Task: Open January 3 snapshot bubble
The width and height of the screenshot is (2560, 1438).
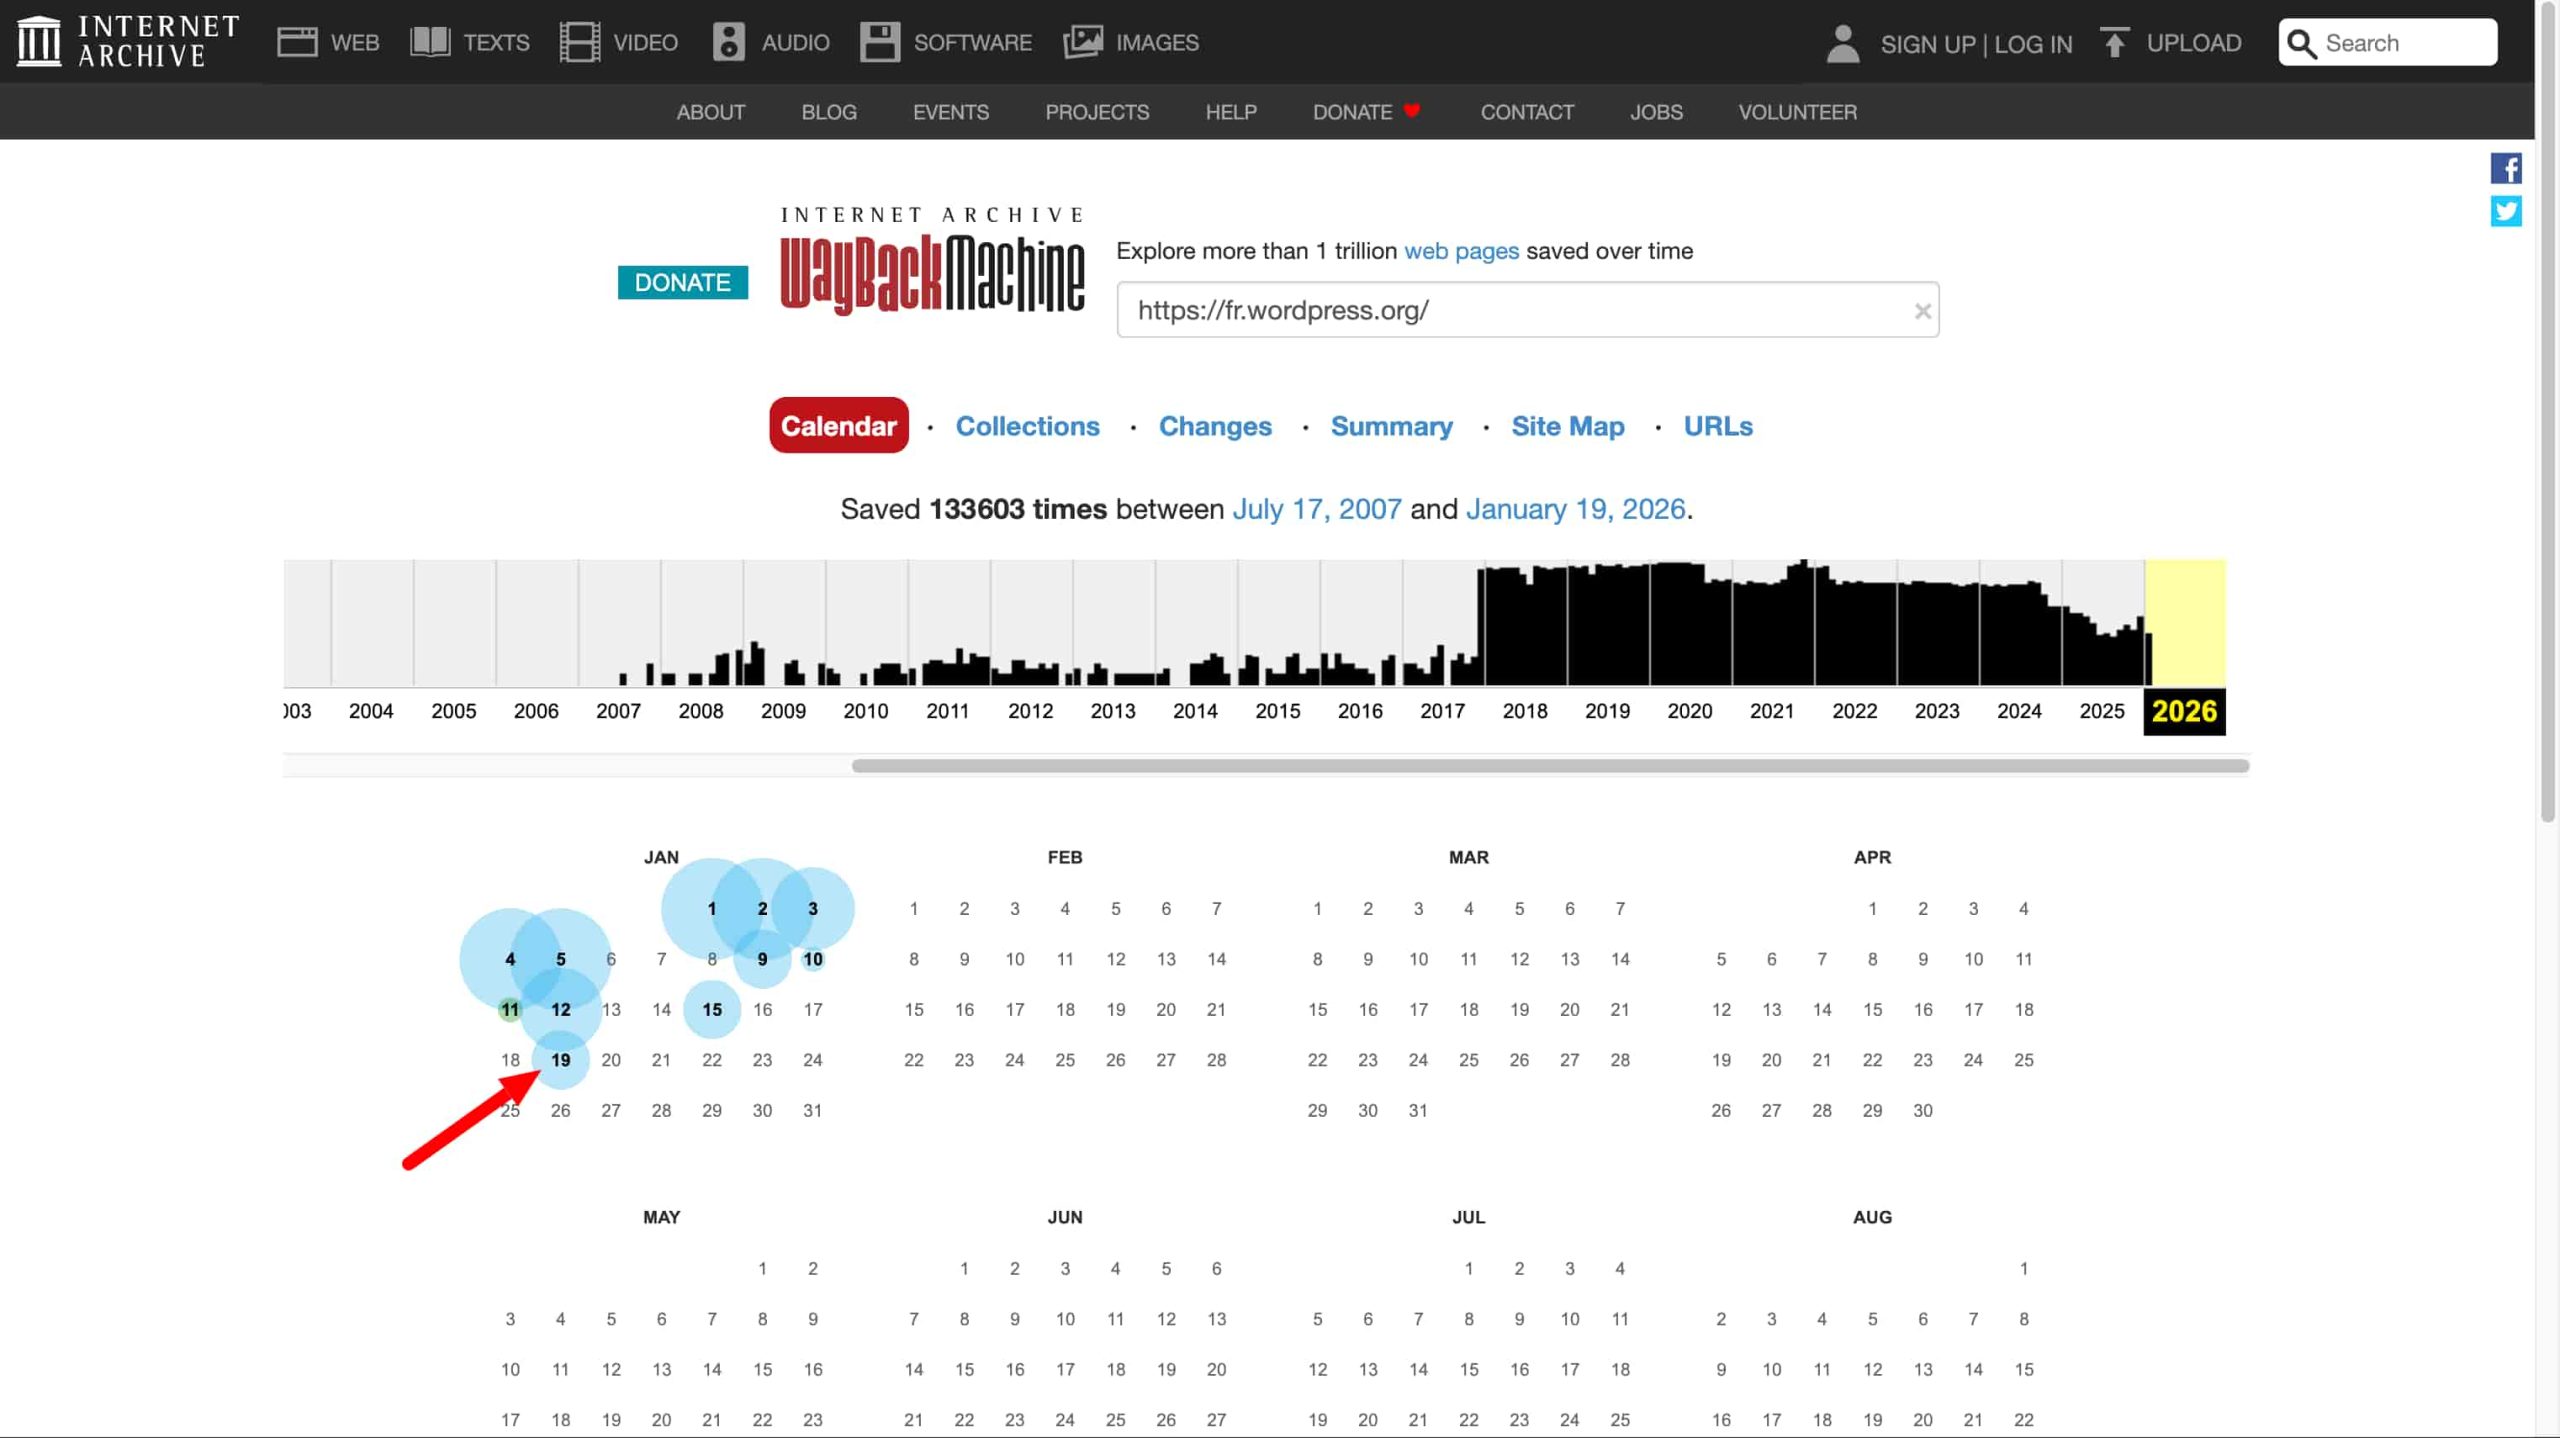Action: pos(813,909)
